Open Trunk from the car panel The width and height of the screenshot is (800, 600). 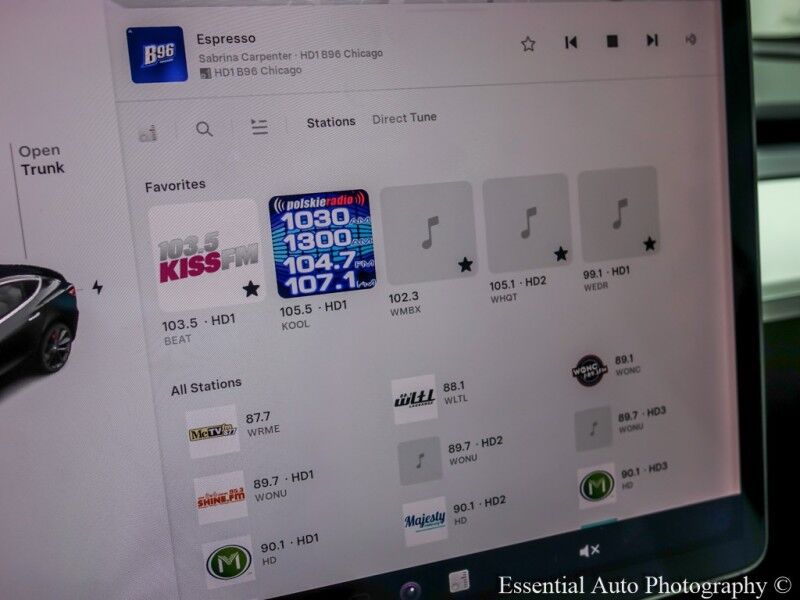tap(41, 160)
